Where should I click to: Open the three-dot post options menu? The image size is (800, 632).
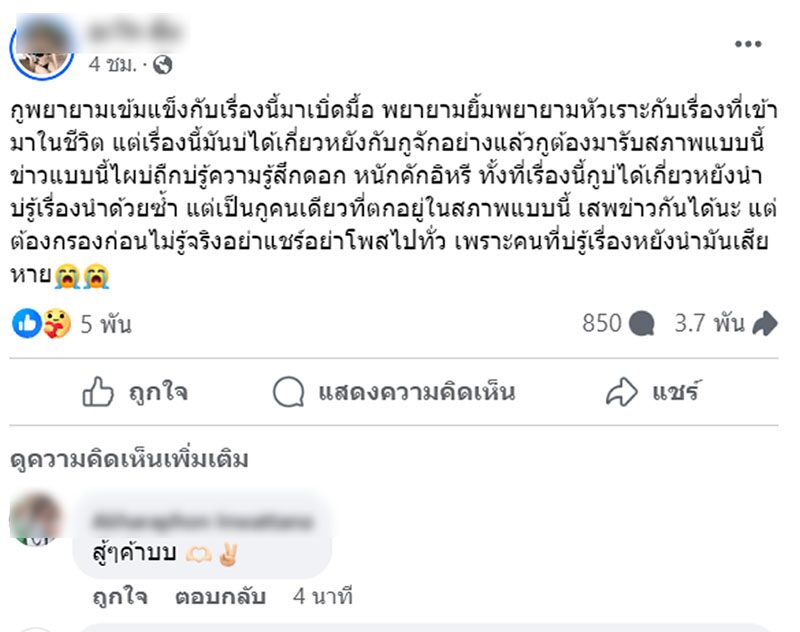[x=748, y=44]
